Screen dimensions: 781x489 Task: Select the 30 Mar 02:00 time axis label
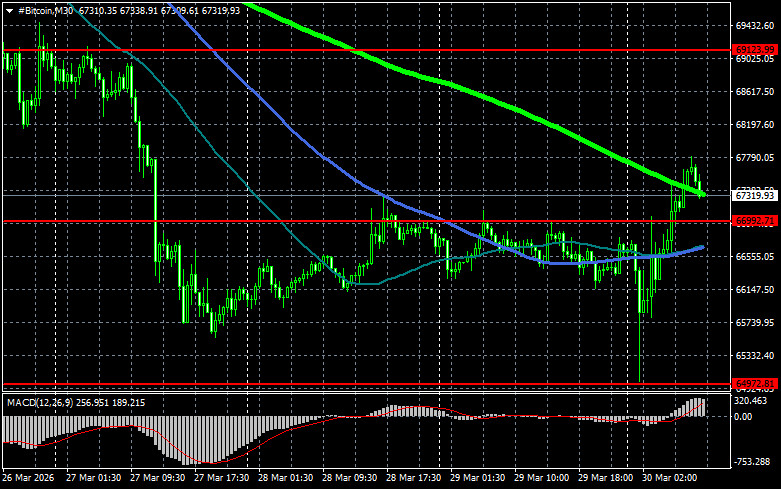point(669,478)
